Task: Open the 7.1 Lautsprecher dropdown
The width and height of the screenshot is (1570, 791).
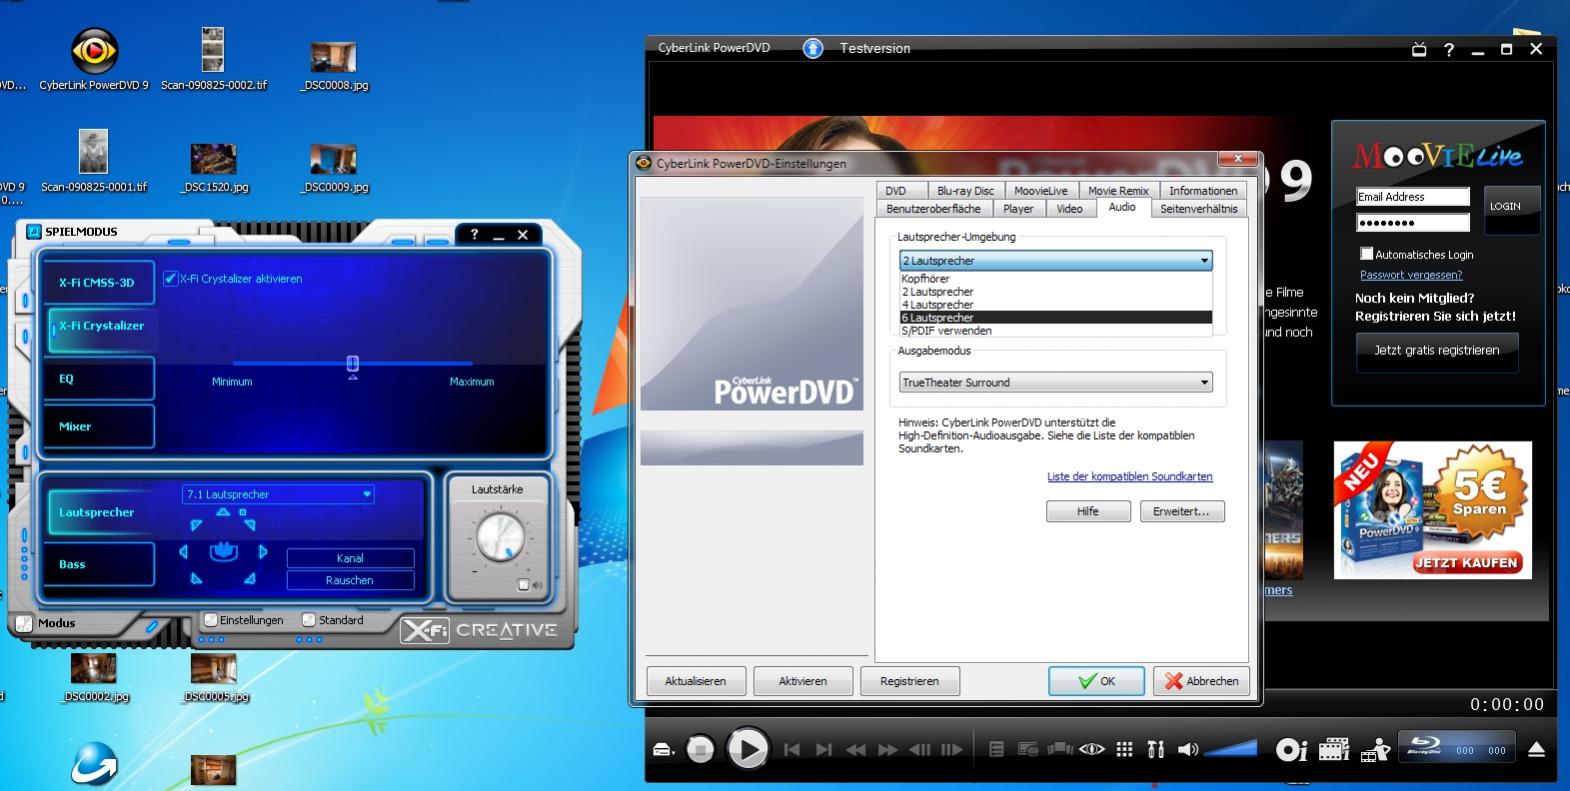Action: 279,494
